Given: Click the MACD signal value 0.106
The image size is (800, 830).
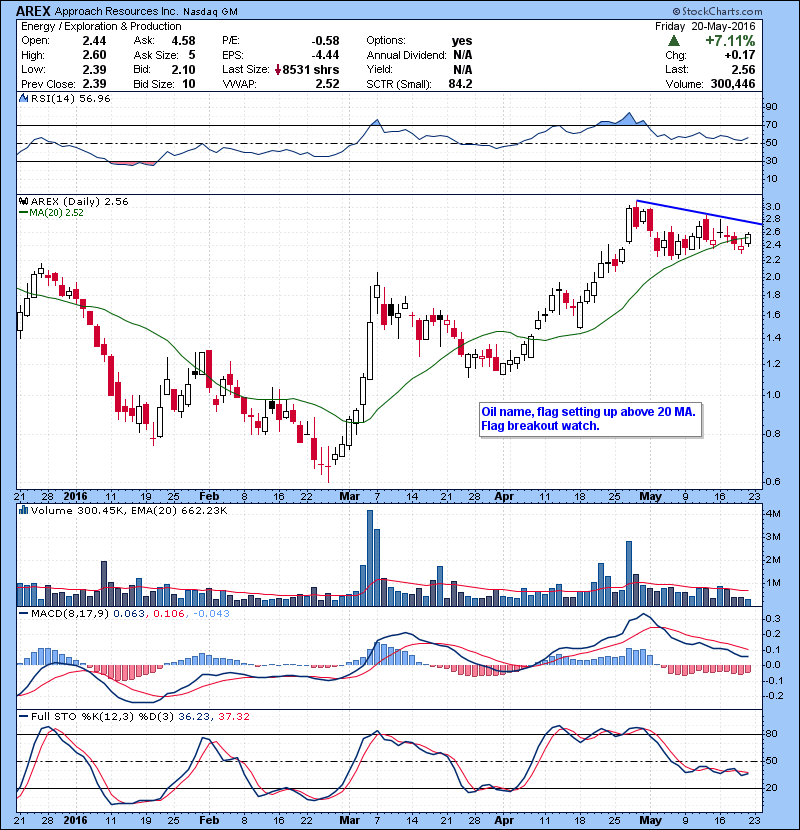Looking at the screenshot, I should 168,614.
